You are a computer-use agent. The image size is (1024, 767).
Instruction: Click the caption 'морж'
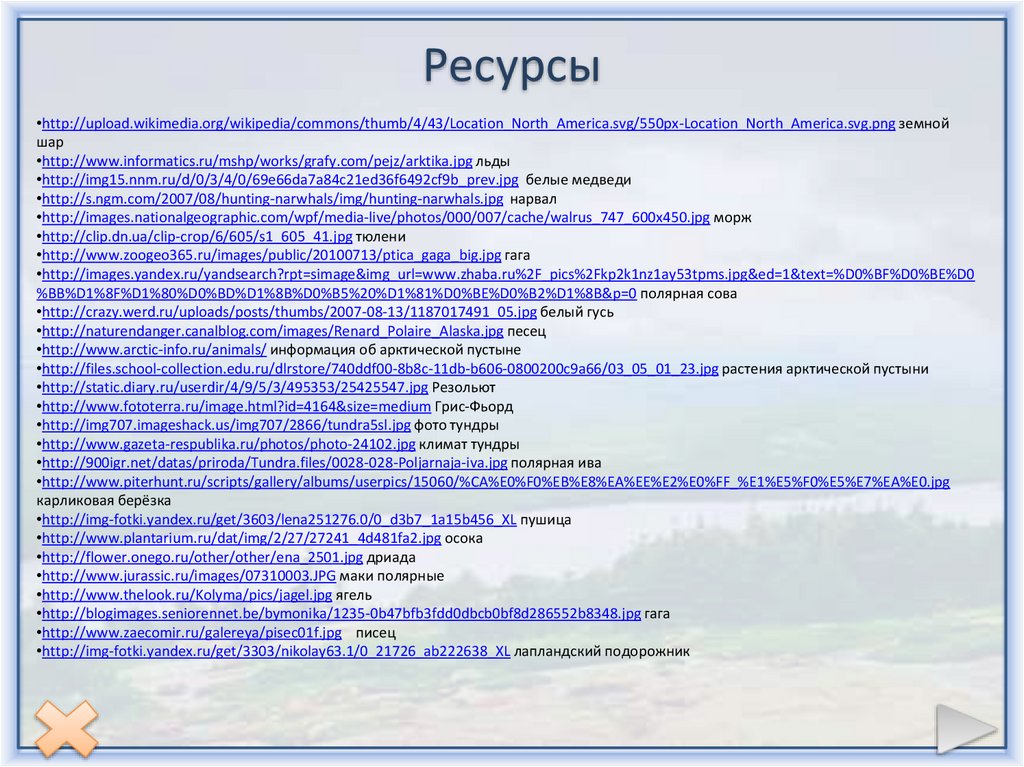[x=733, y=218]
